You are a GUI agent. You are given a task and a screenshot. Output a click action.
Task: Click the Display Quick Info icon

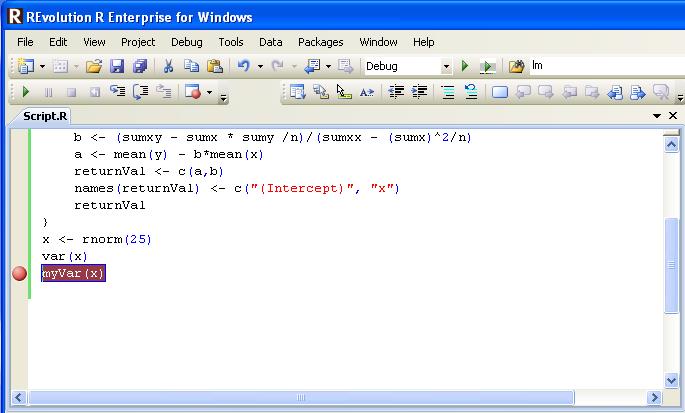point(344,92)
